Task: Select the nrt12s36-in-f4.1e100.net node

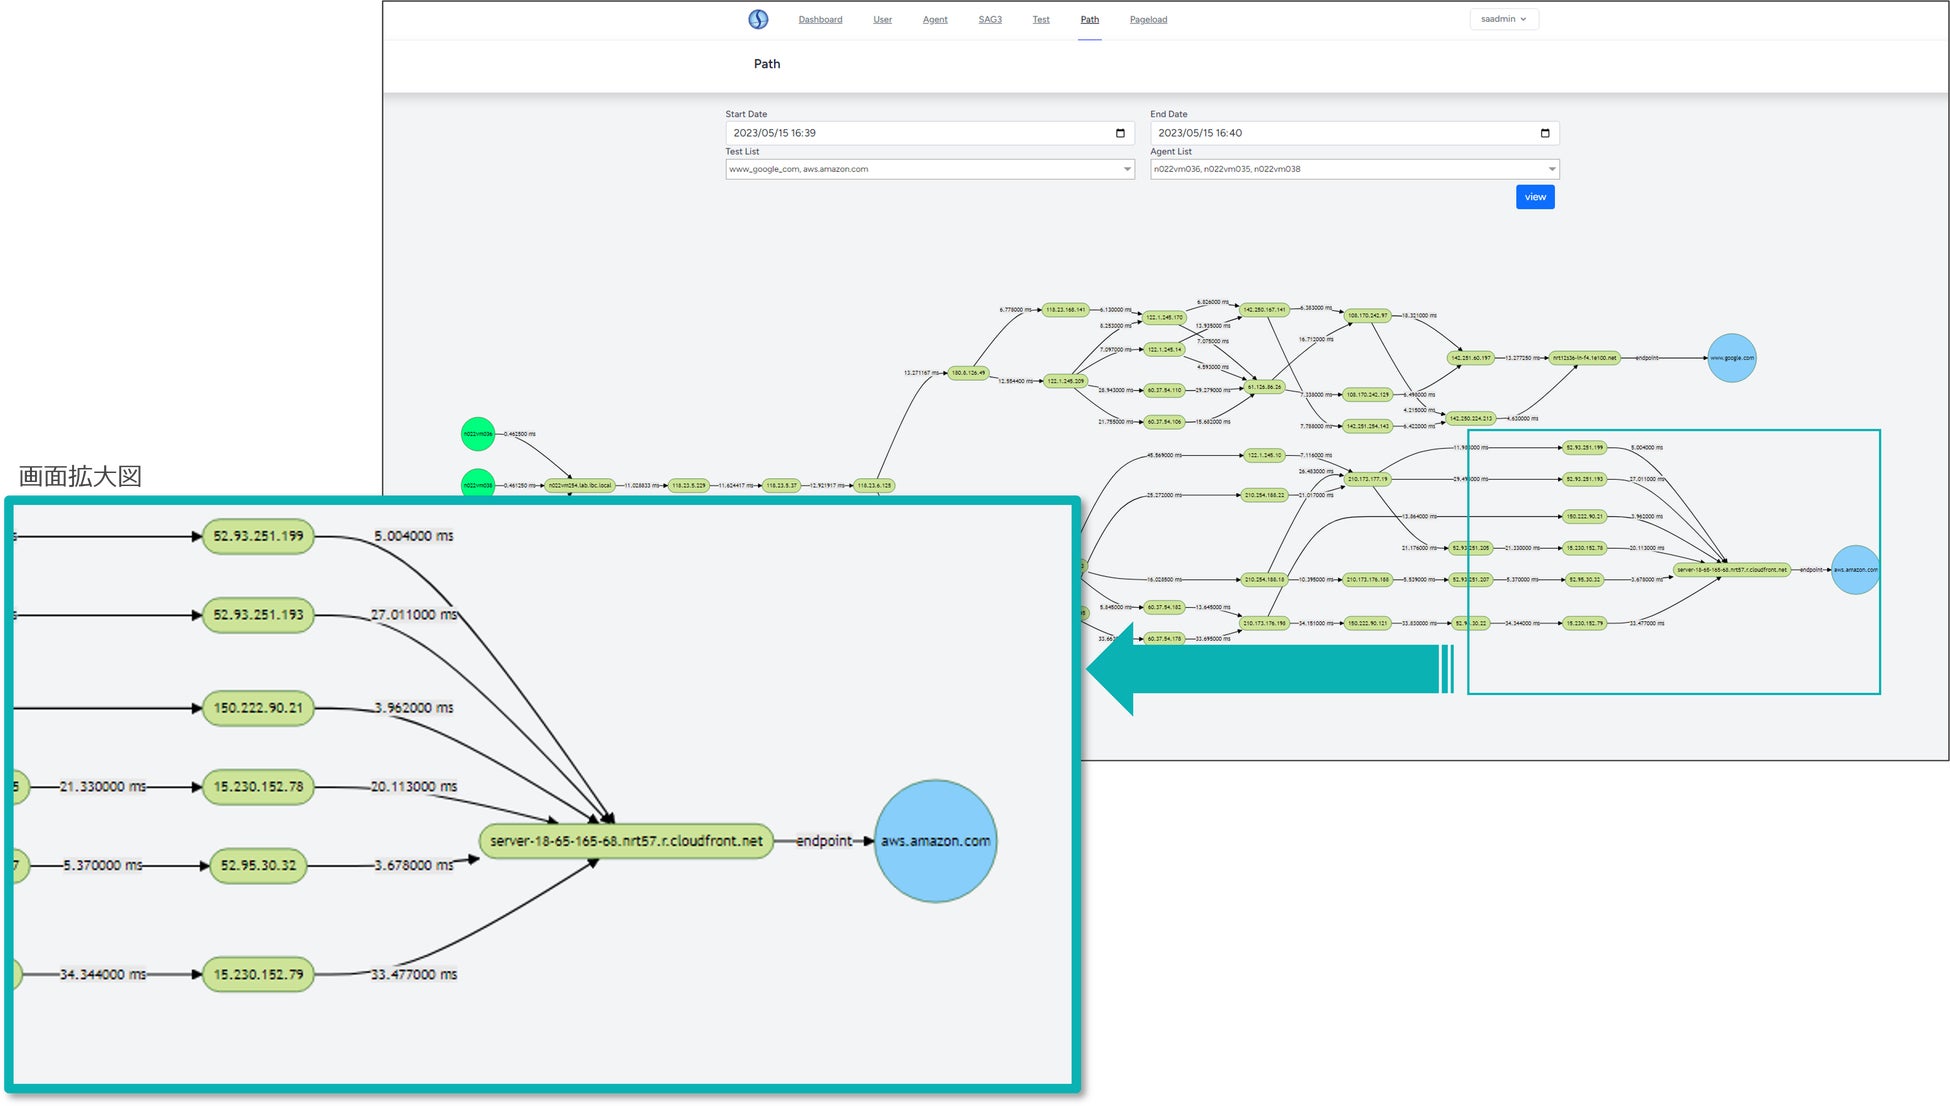Action: pos(1584,358)
